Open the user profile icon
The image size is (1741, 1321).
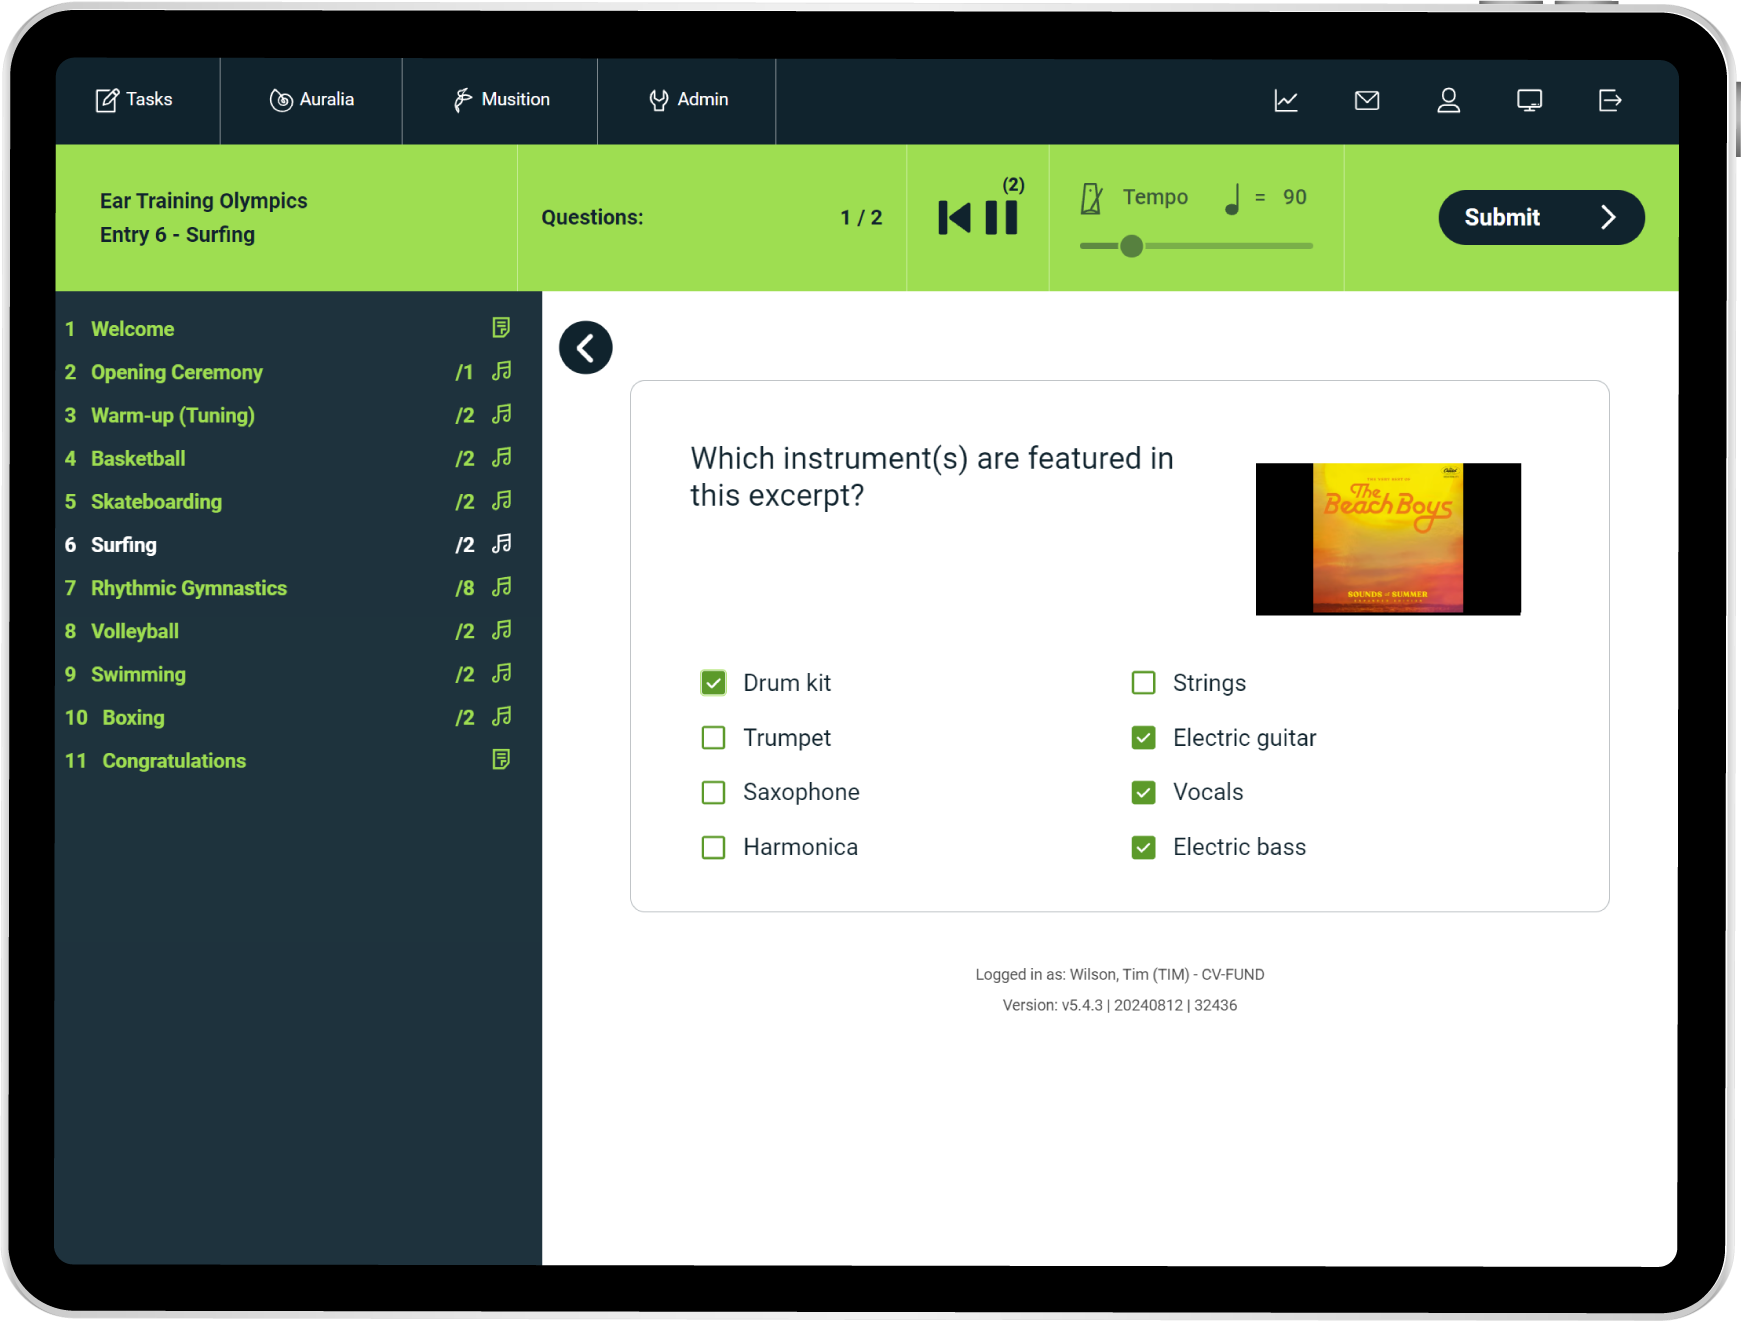(1448, 100)
